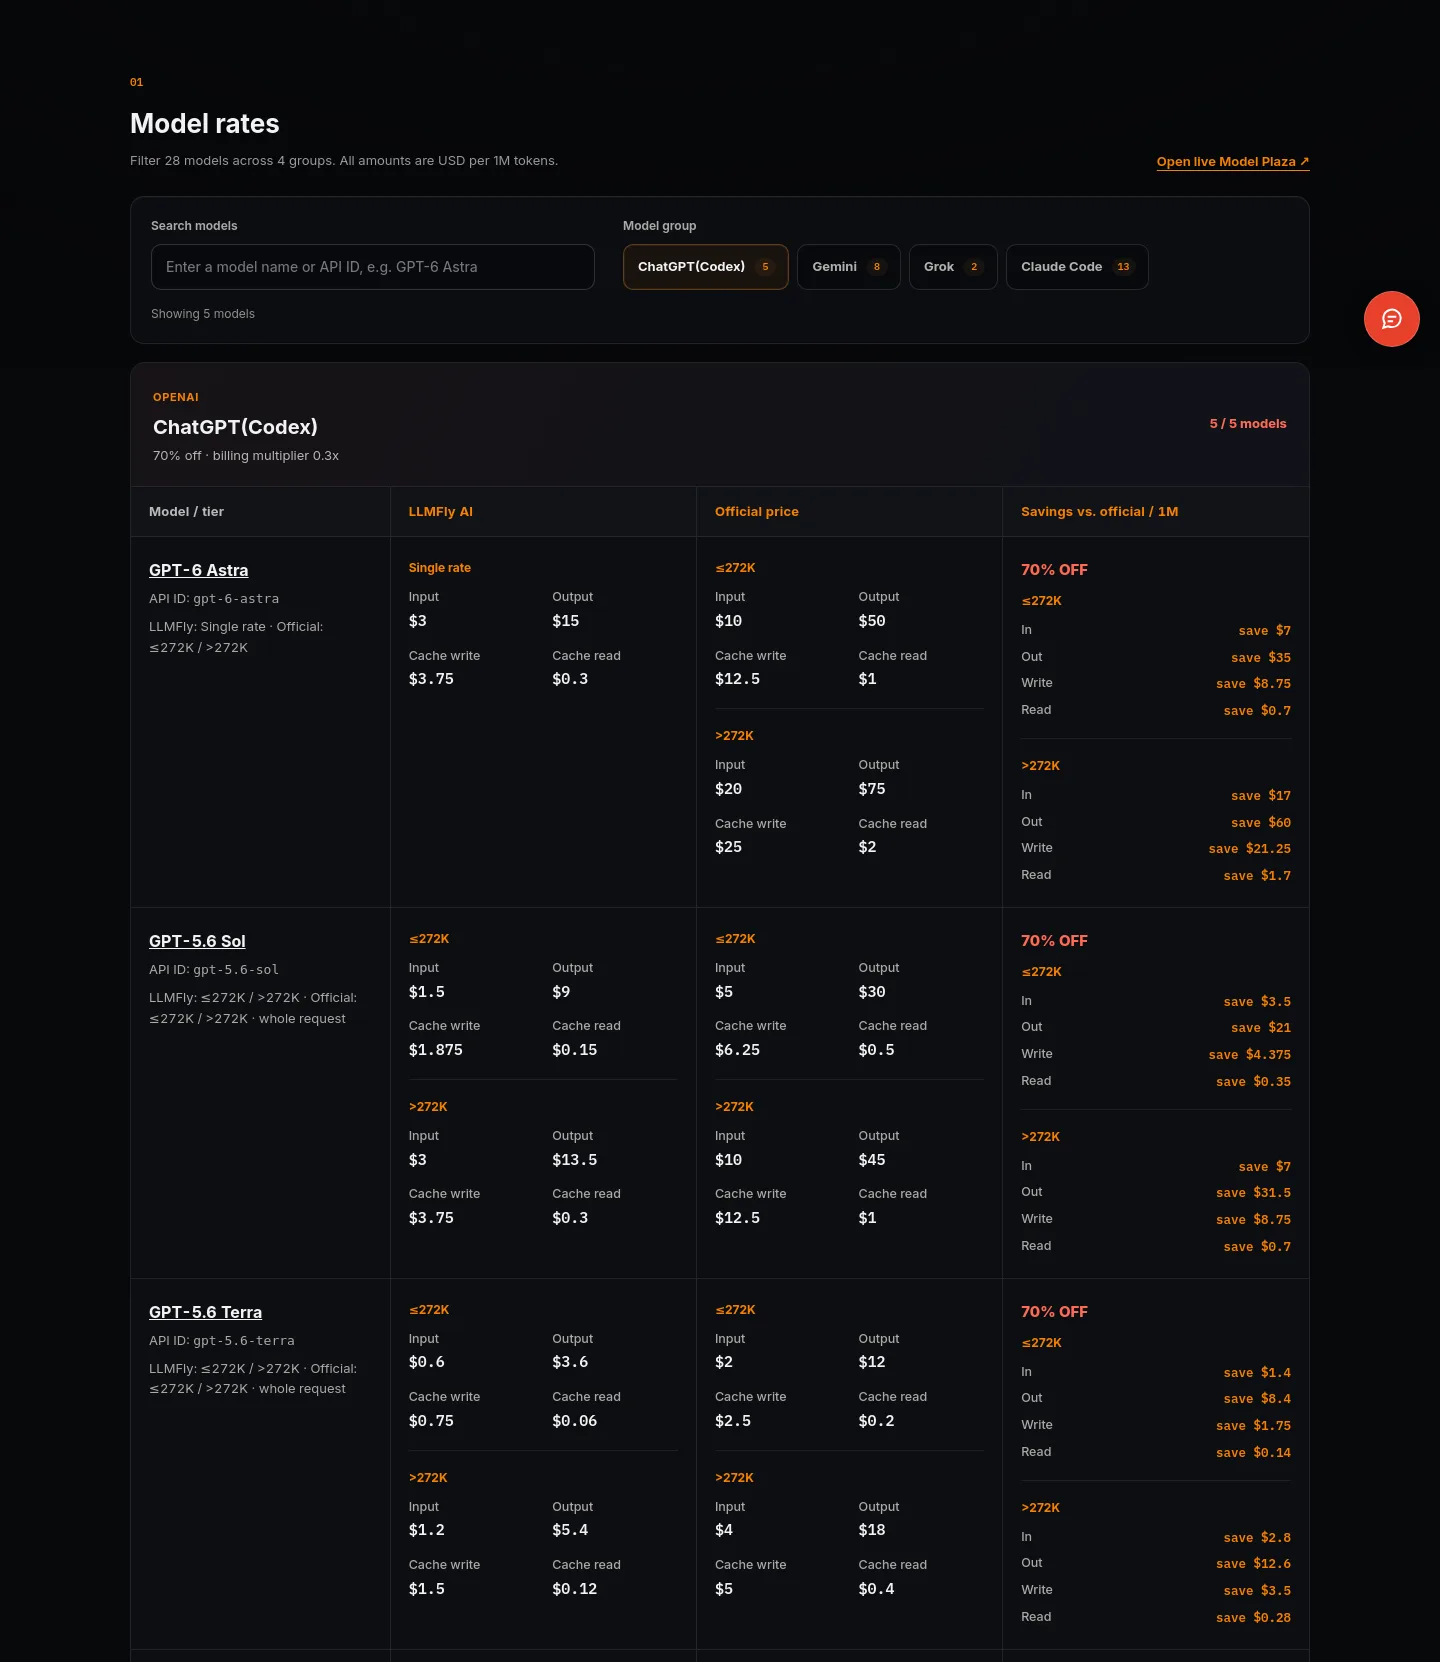Open the GPT-5.6 Terra model link

click(205, 1312)
